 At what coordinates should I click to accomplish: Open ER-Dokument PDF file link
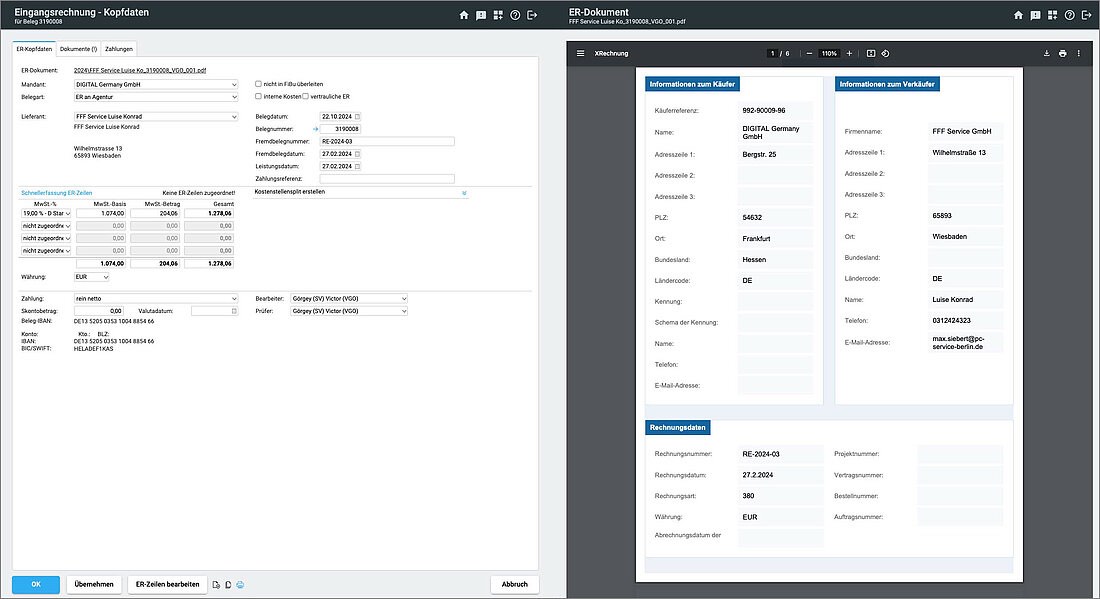click(140, 70)
